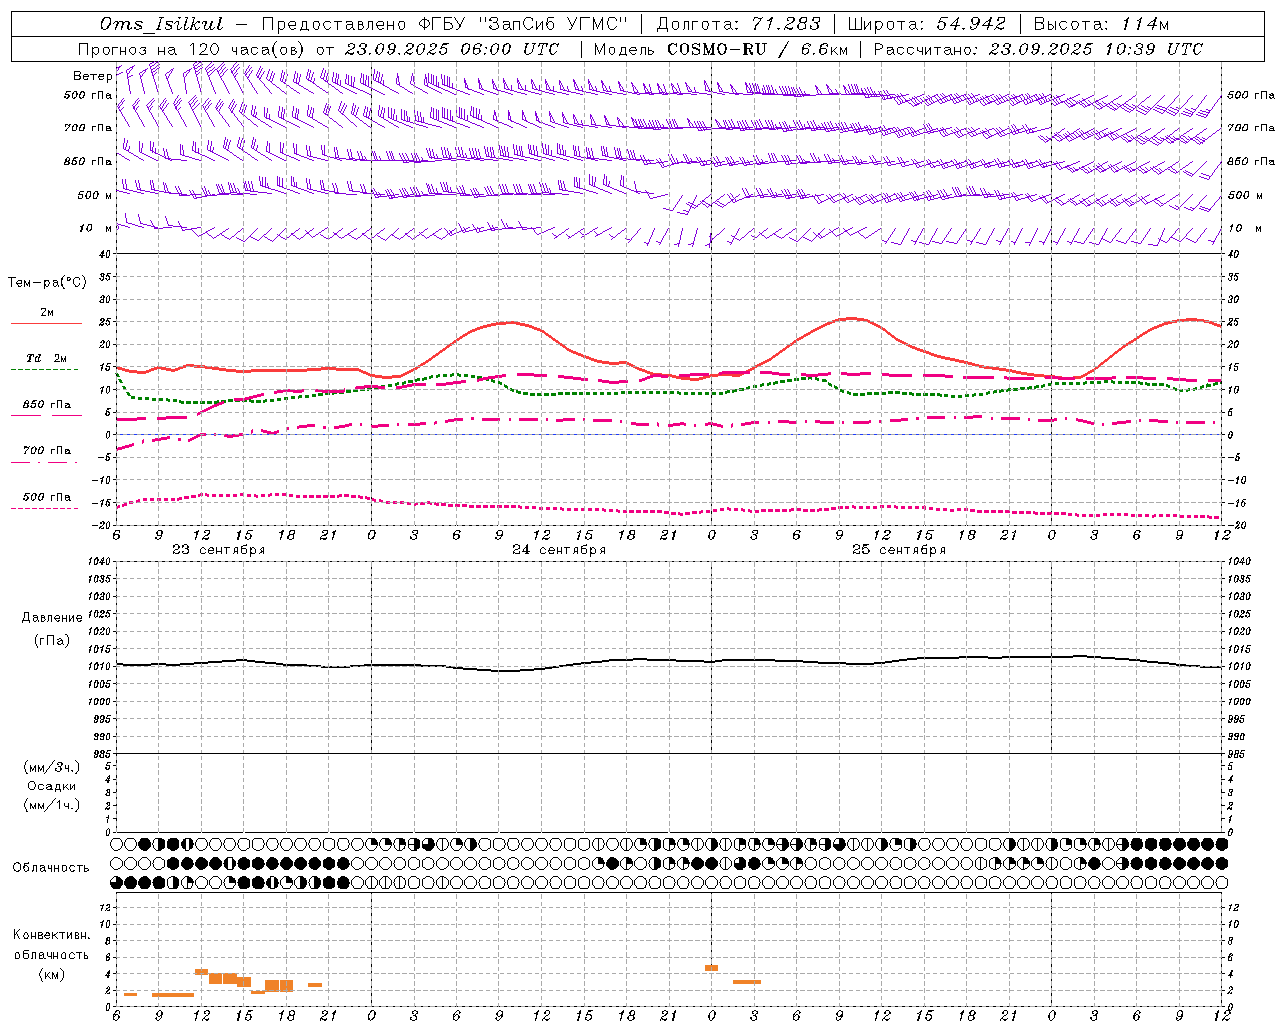This screenshot has height=1024, width=1280.
Task: Click the 'Прогноз на 120 часа(ов)' forecast text
Action: [192, 49]
